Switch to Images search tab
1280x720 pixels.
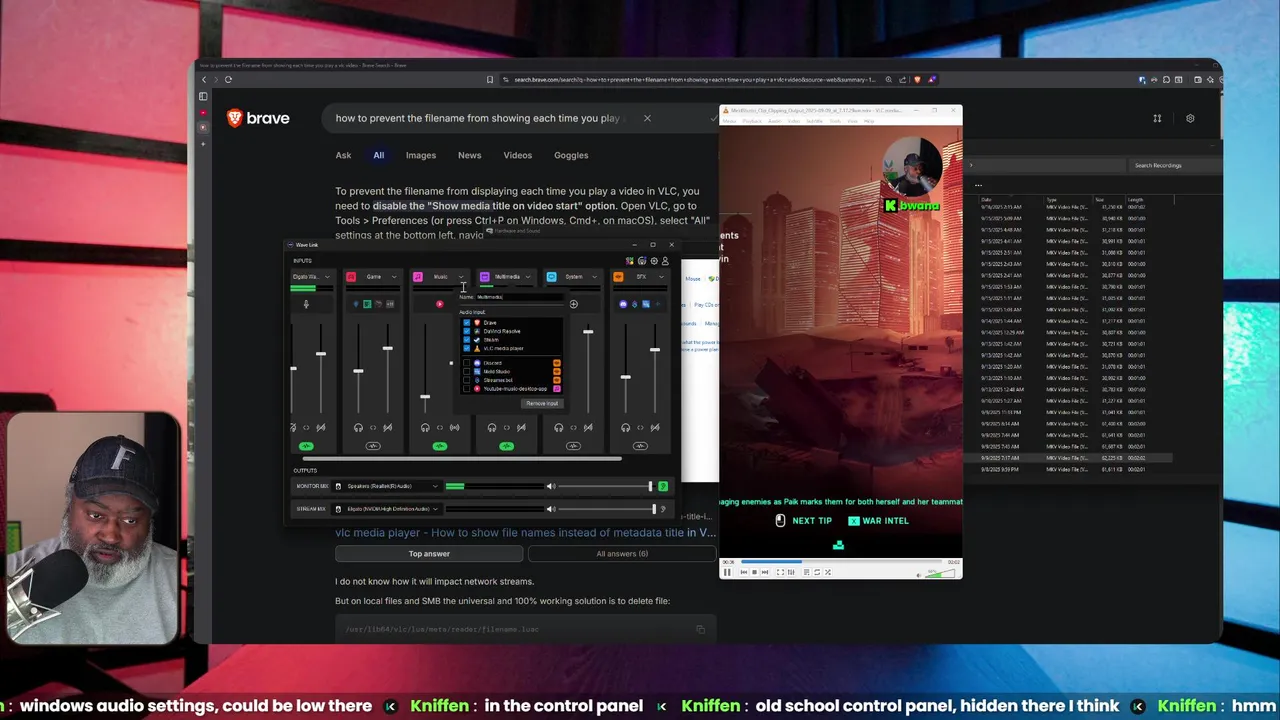pyautogui.click(x=420, y=155)
